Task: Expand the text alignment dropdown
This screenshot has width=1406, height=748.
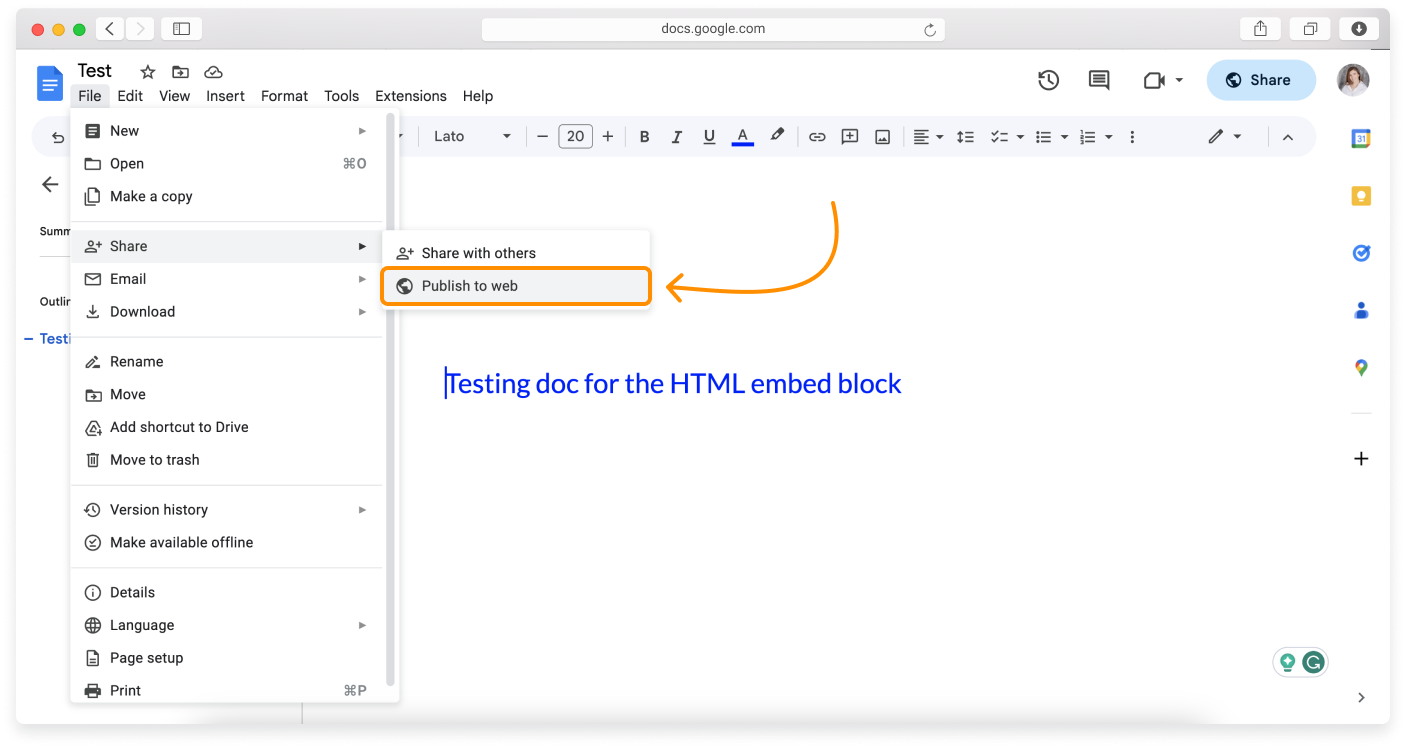Action: click(x=938, y=136)
